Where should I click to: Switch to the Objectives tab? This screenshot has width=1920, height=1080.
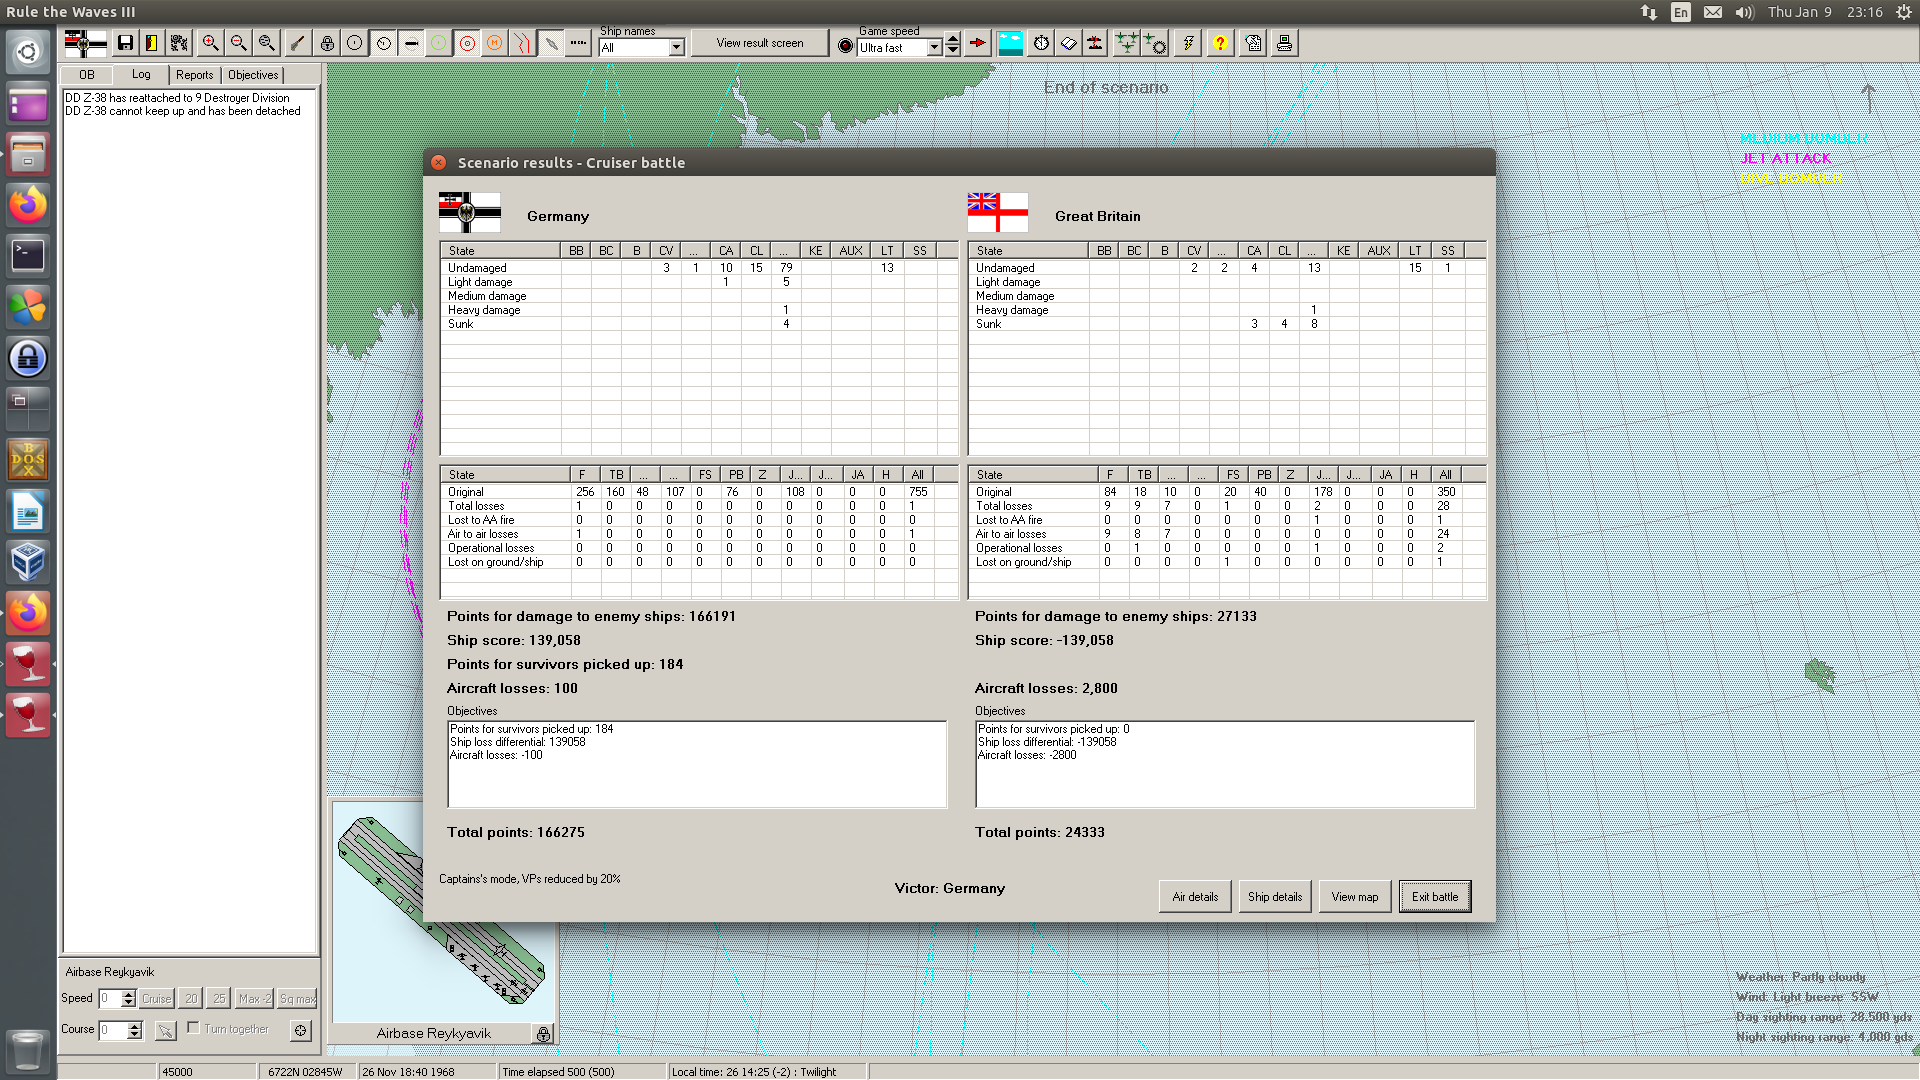pyautogui.click(x=253, y=75)
